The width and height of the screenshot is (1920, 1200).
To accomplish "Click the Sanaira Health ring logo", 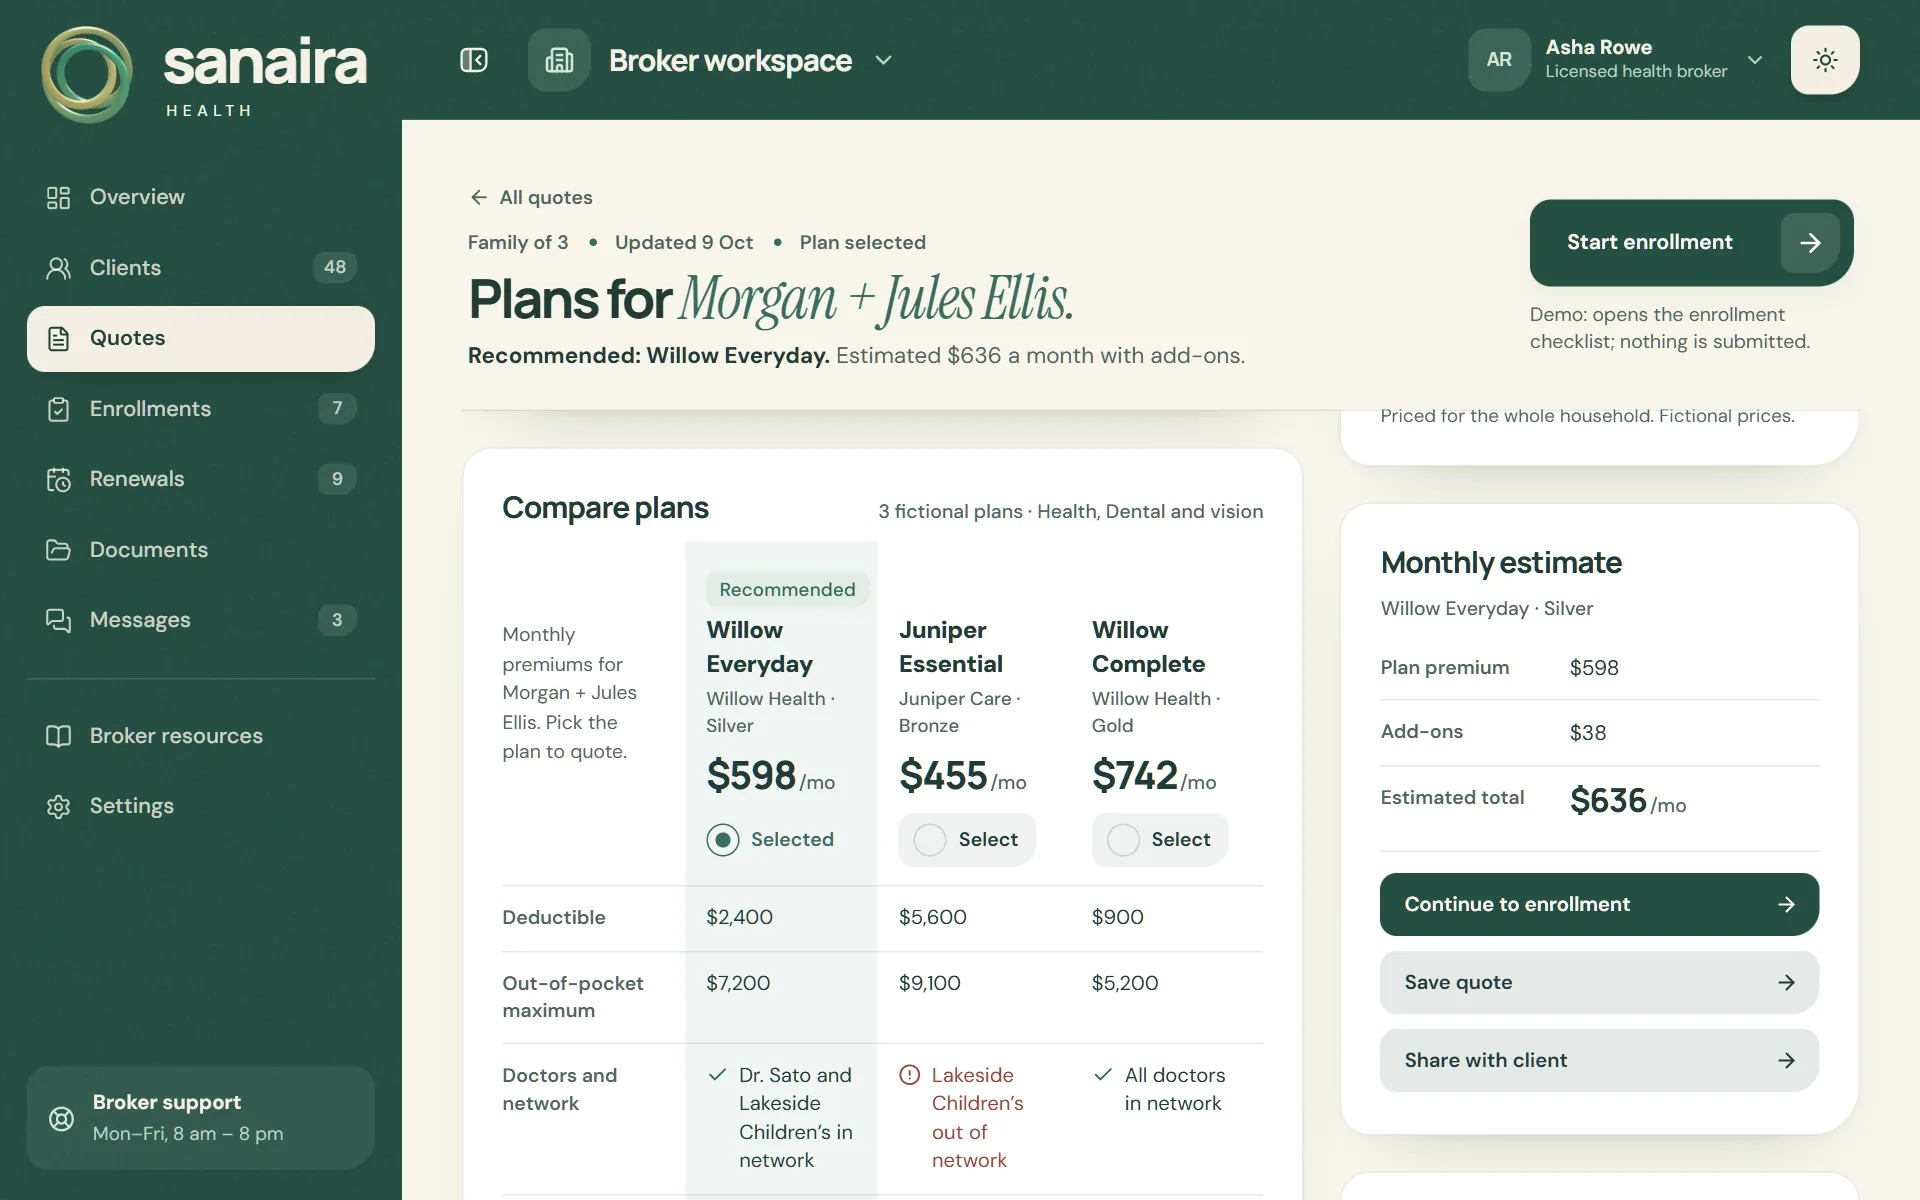I will [x=87, y=75].
